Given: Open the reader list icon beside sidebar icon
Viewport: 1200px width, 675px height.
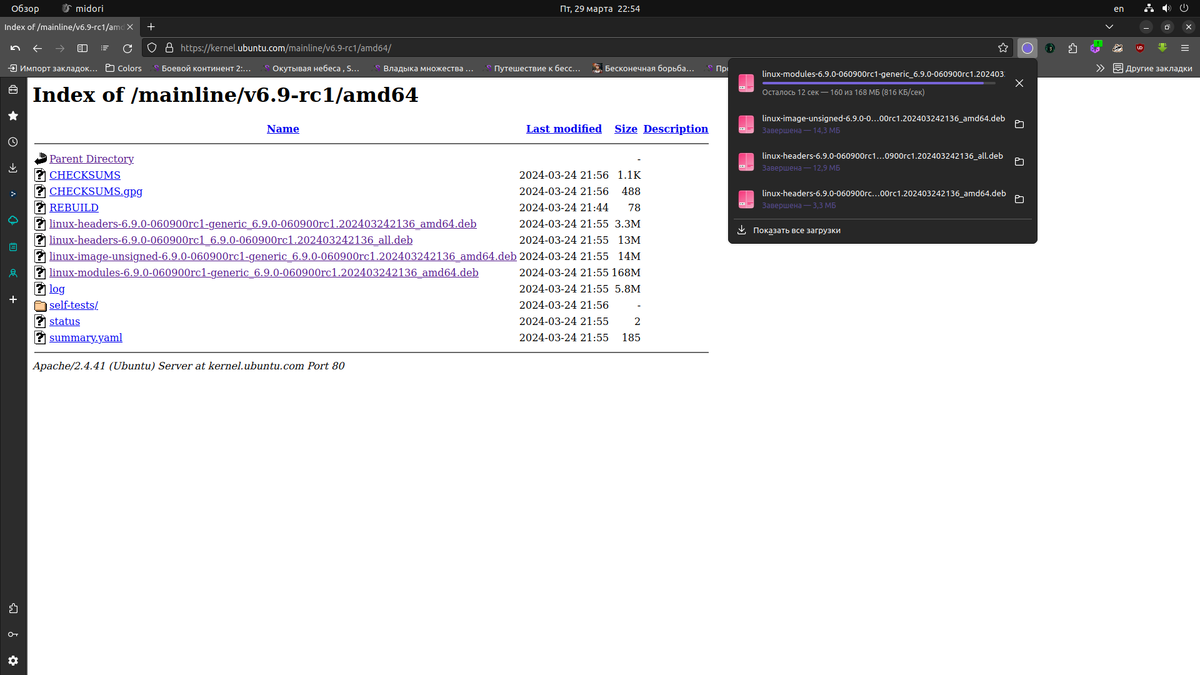Looking at the screenshot, I should 104,47.
